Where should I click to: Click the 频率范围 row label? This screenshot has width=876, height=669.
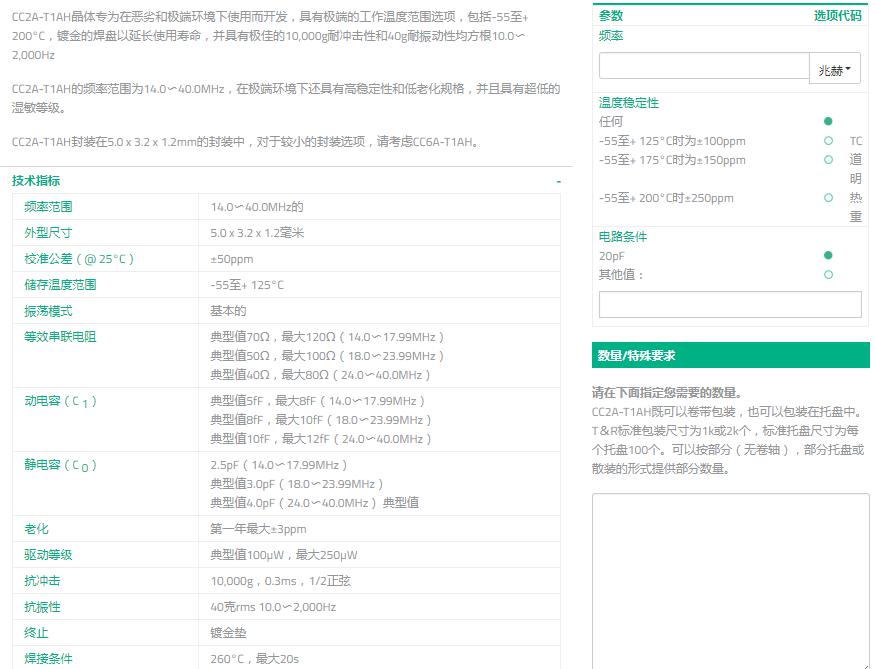[48, 207]
